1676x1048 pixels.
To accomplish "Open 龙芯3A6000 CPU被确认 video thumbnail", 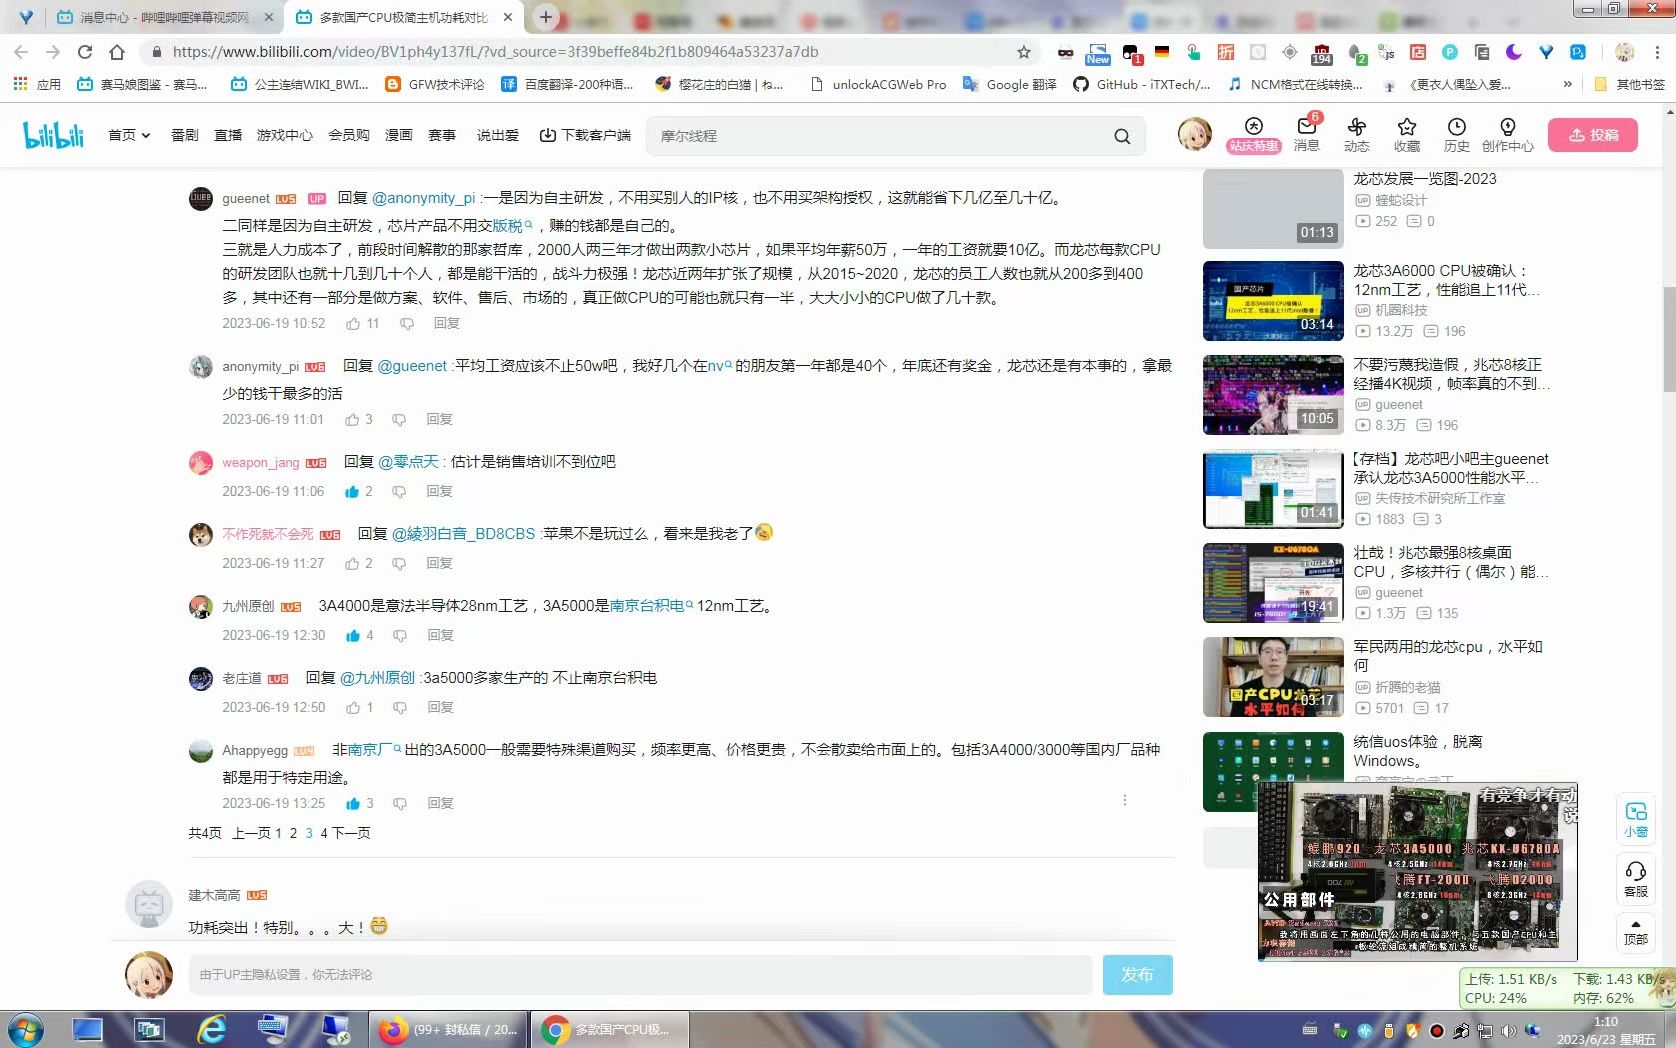I will [1273, 301].
